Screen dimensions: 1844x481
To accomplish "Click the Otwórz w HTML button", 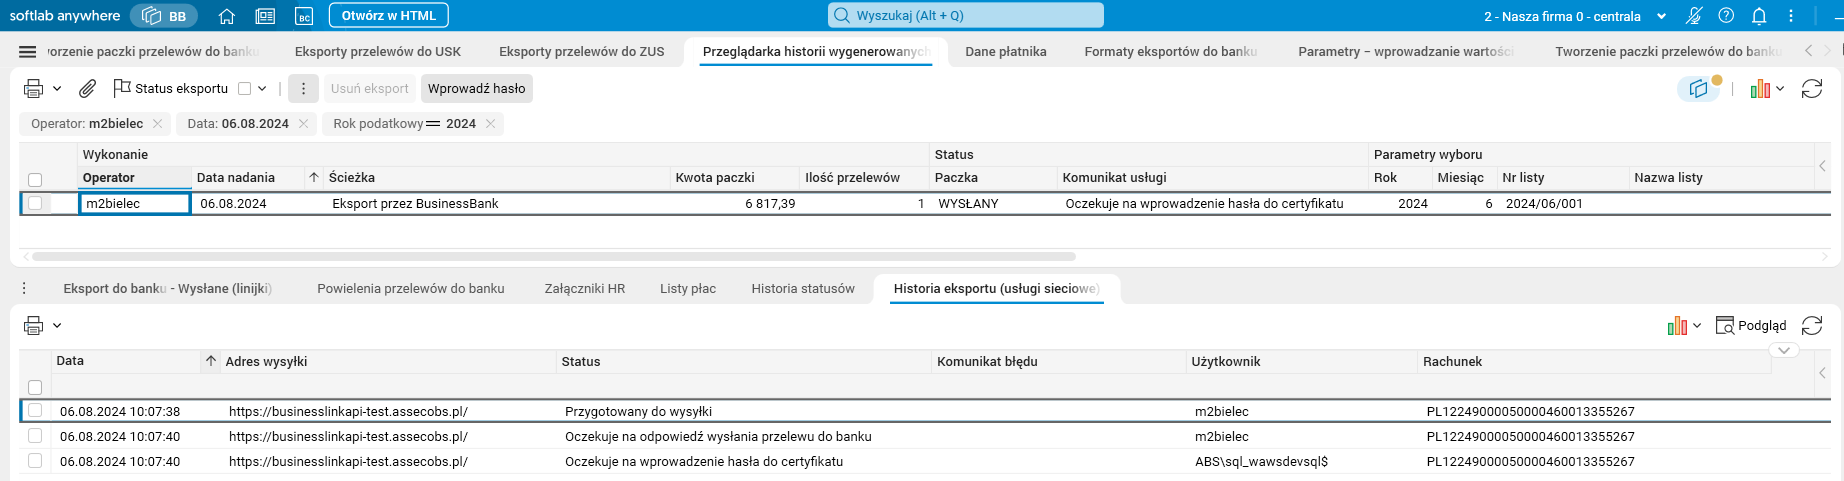I will tap(388, 16).
